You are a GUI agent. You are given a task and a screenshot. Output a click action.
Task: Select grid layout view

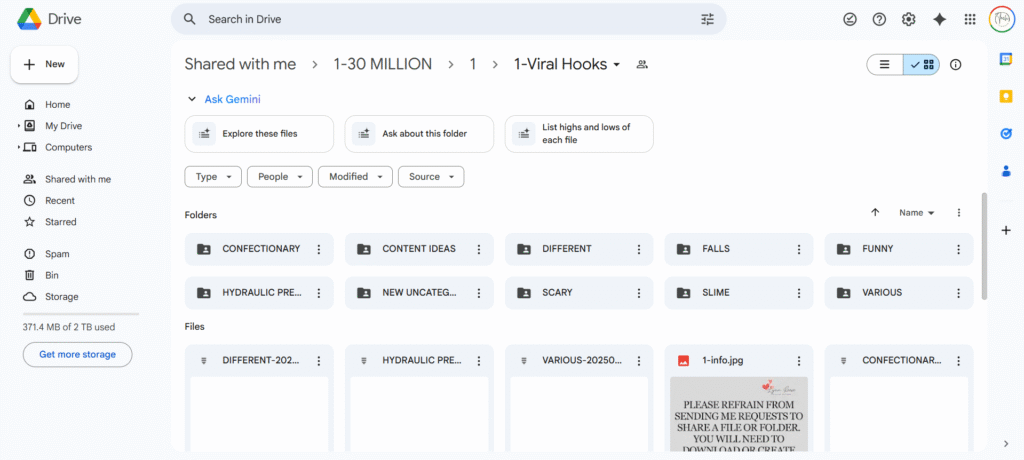point(922,65)
